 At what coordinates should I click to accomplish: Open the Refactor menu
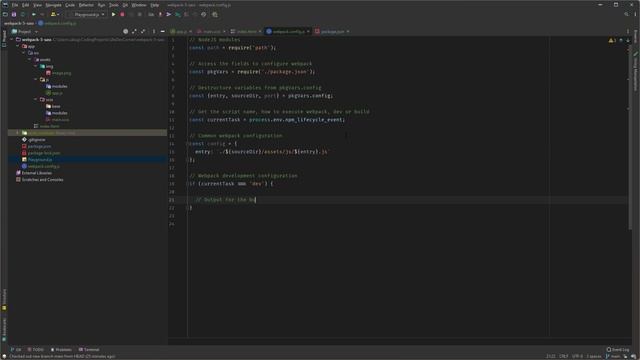[86, 5]
